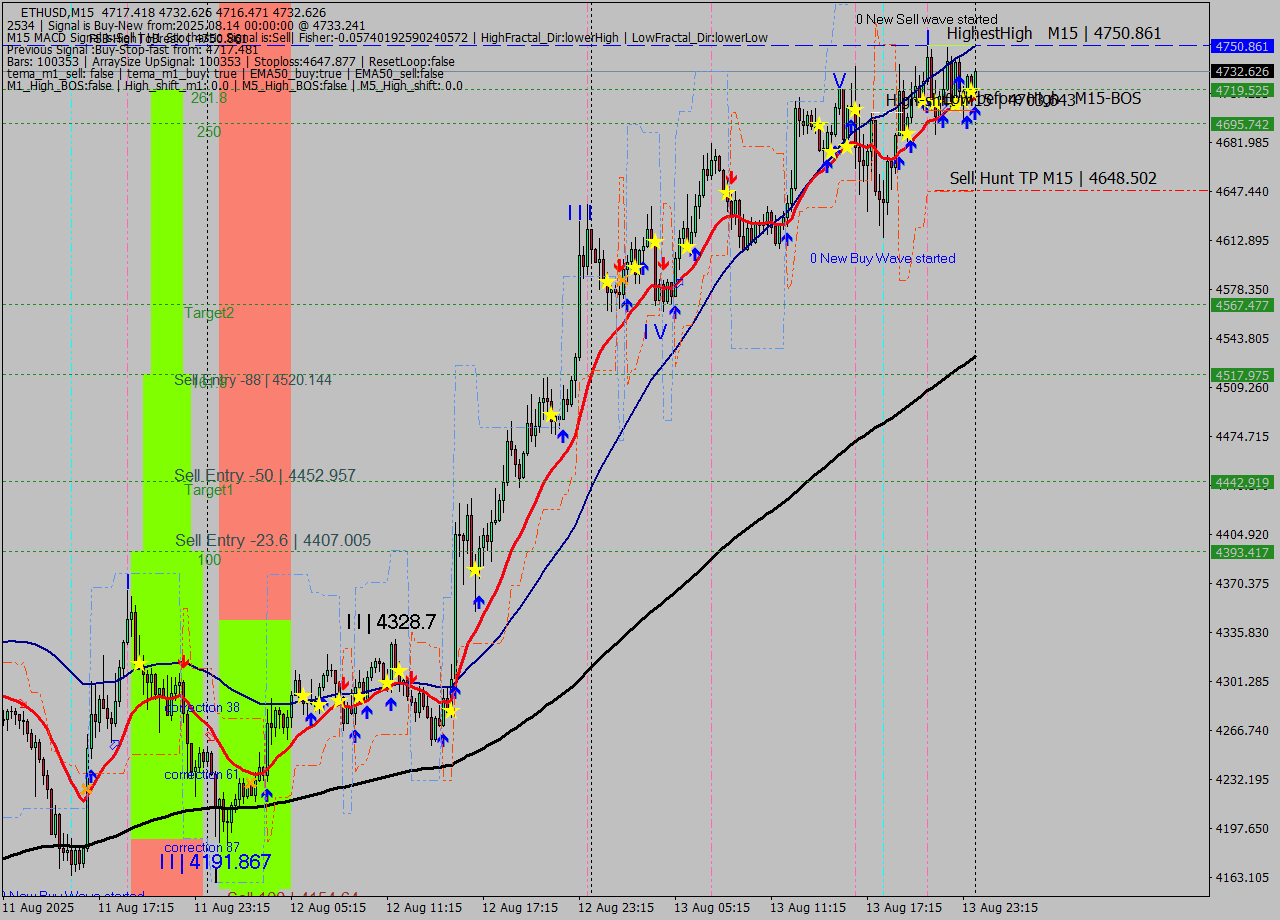
Task: Select the blue up arrow under '0 New Buy Wave started'
Action: click(787, 236)
